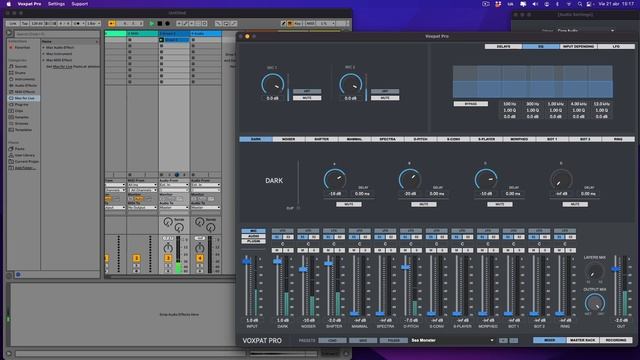The width and height of the screenshot is (640, 360).
Task: Click the OUT channel fader handle
Action: tap(616, 269)
